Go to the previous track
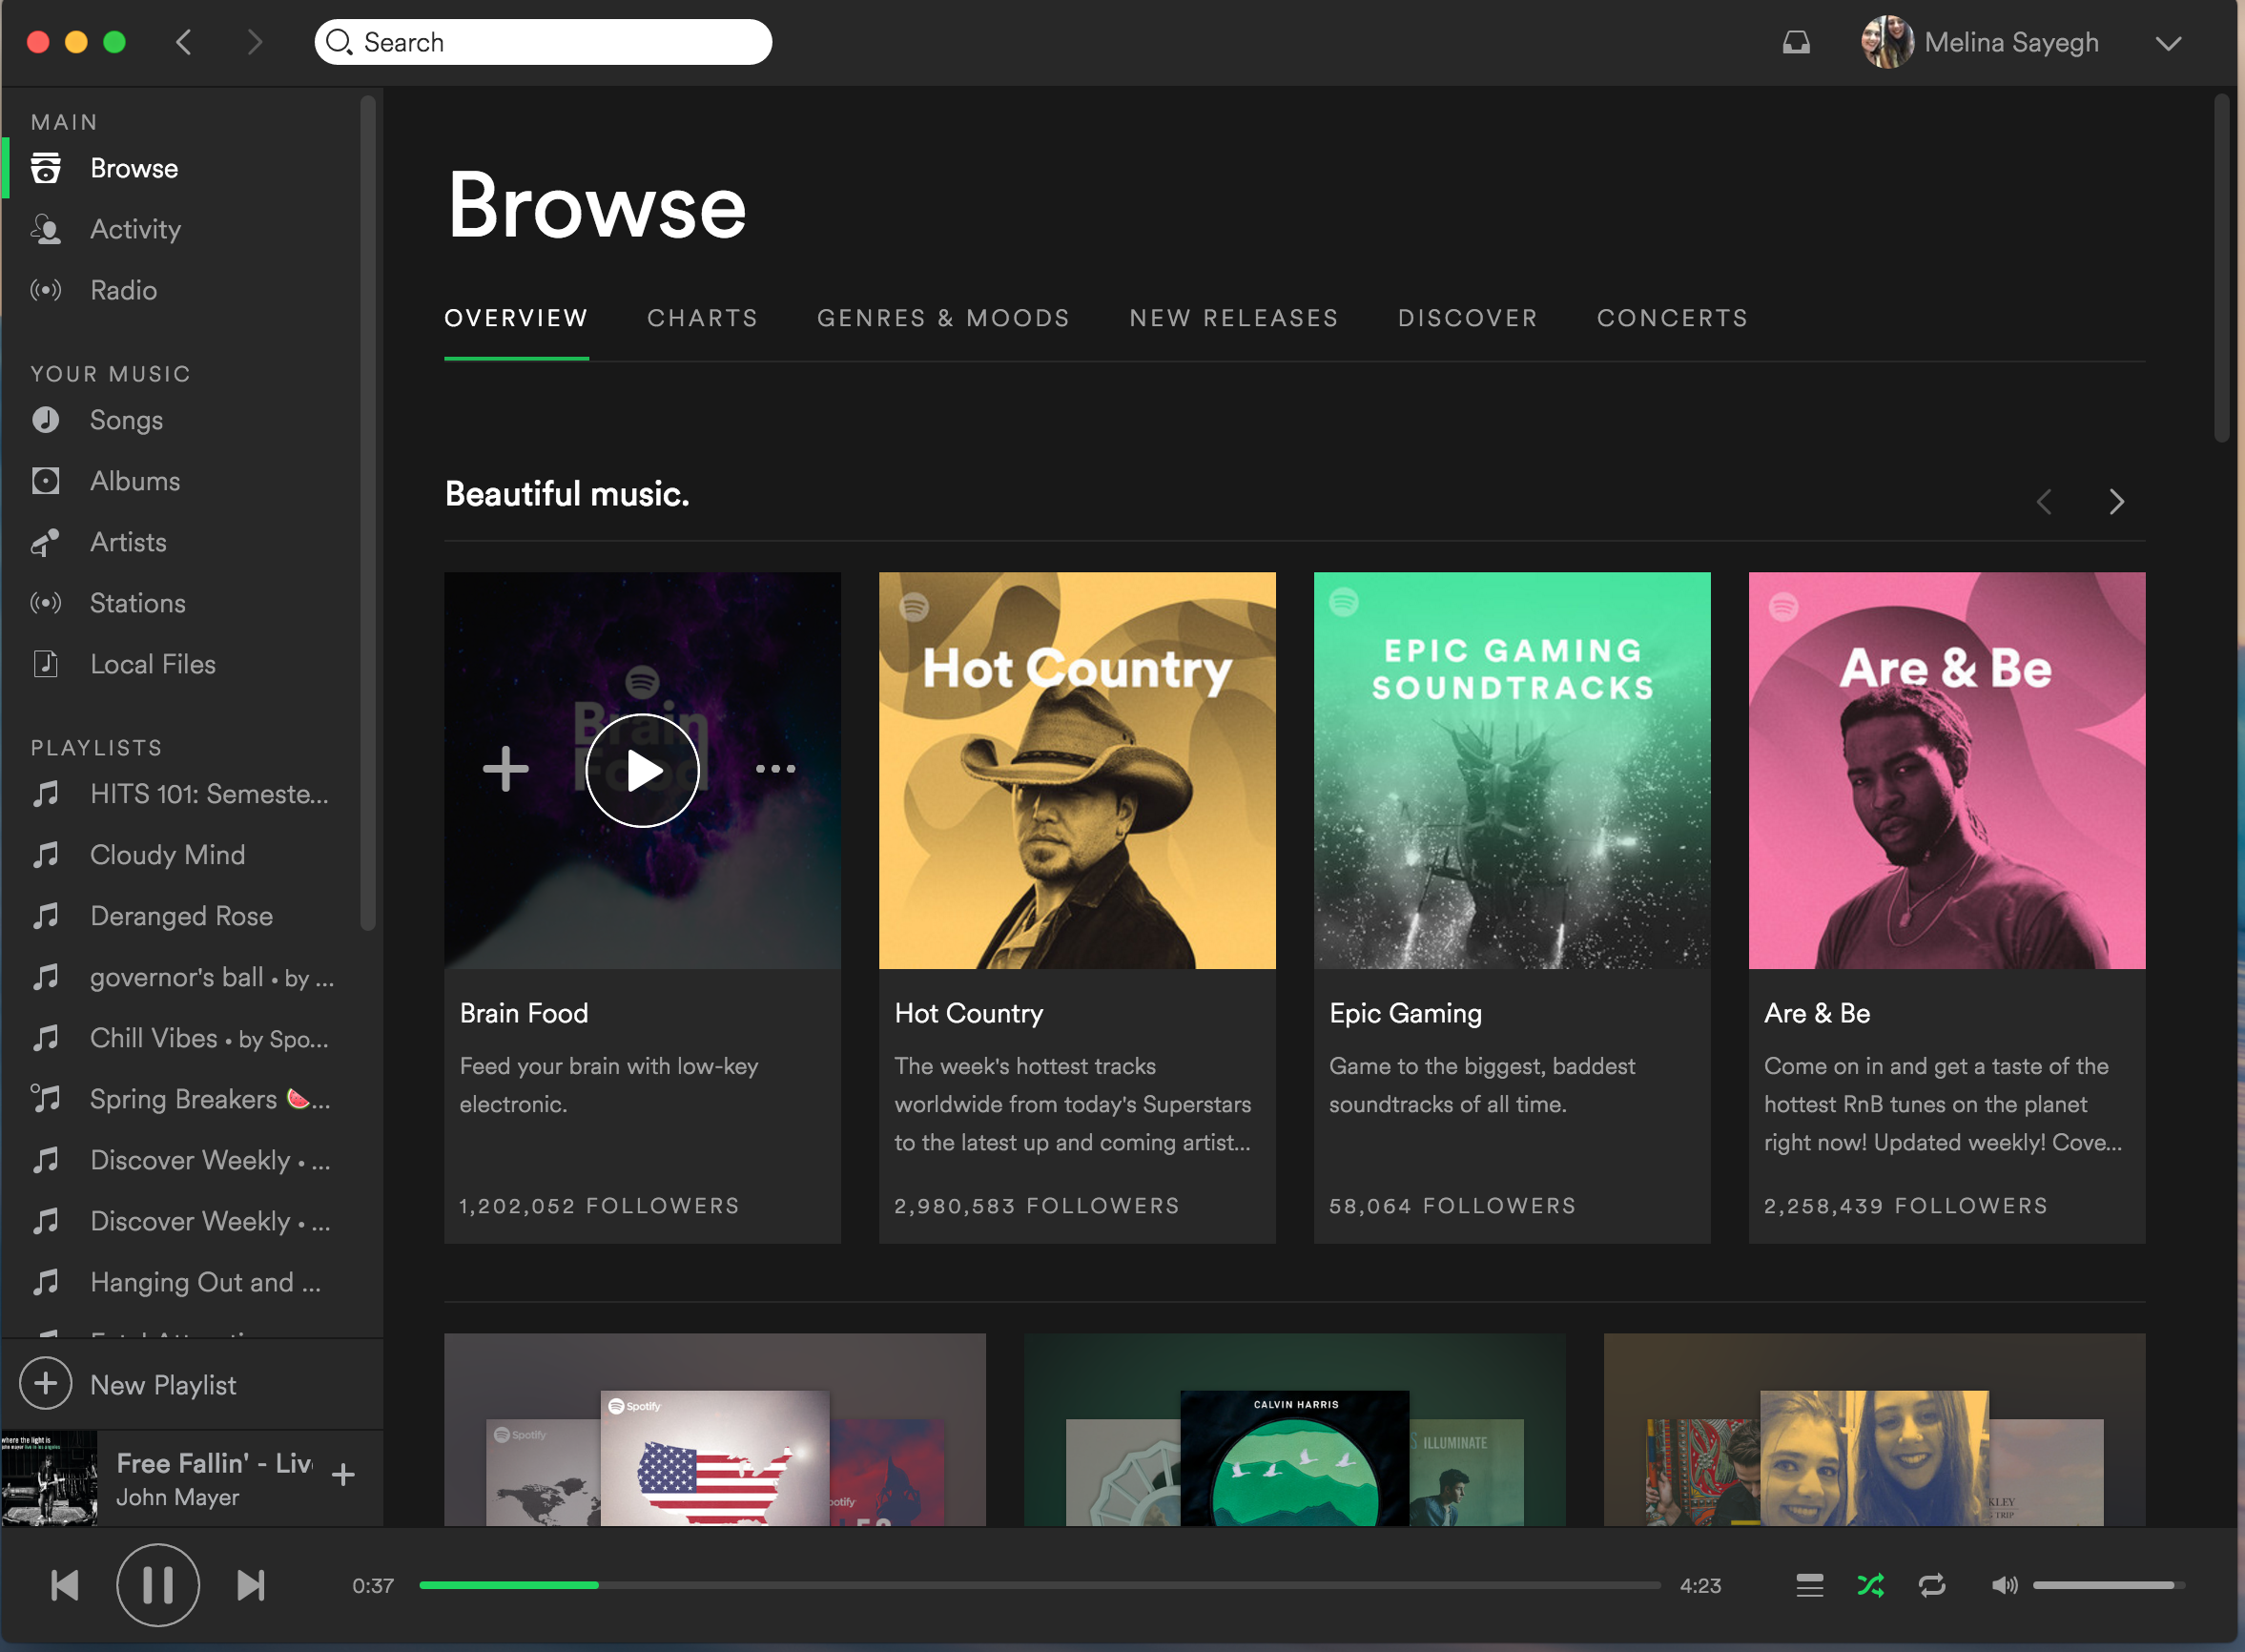 click(65, 1585)
